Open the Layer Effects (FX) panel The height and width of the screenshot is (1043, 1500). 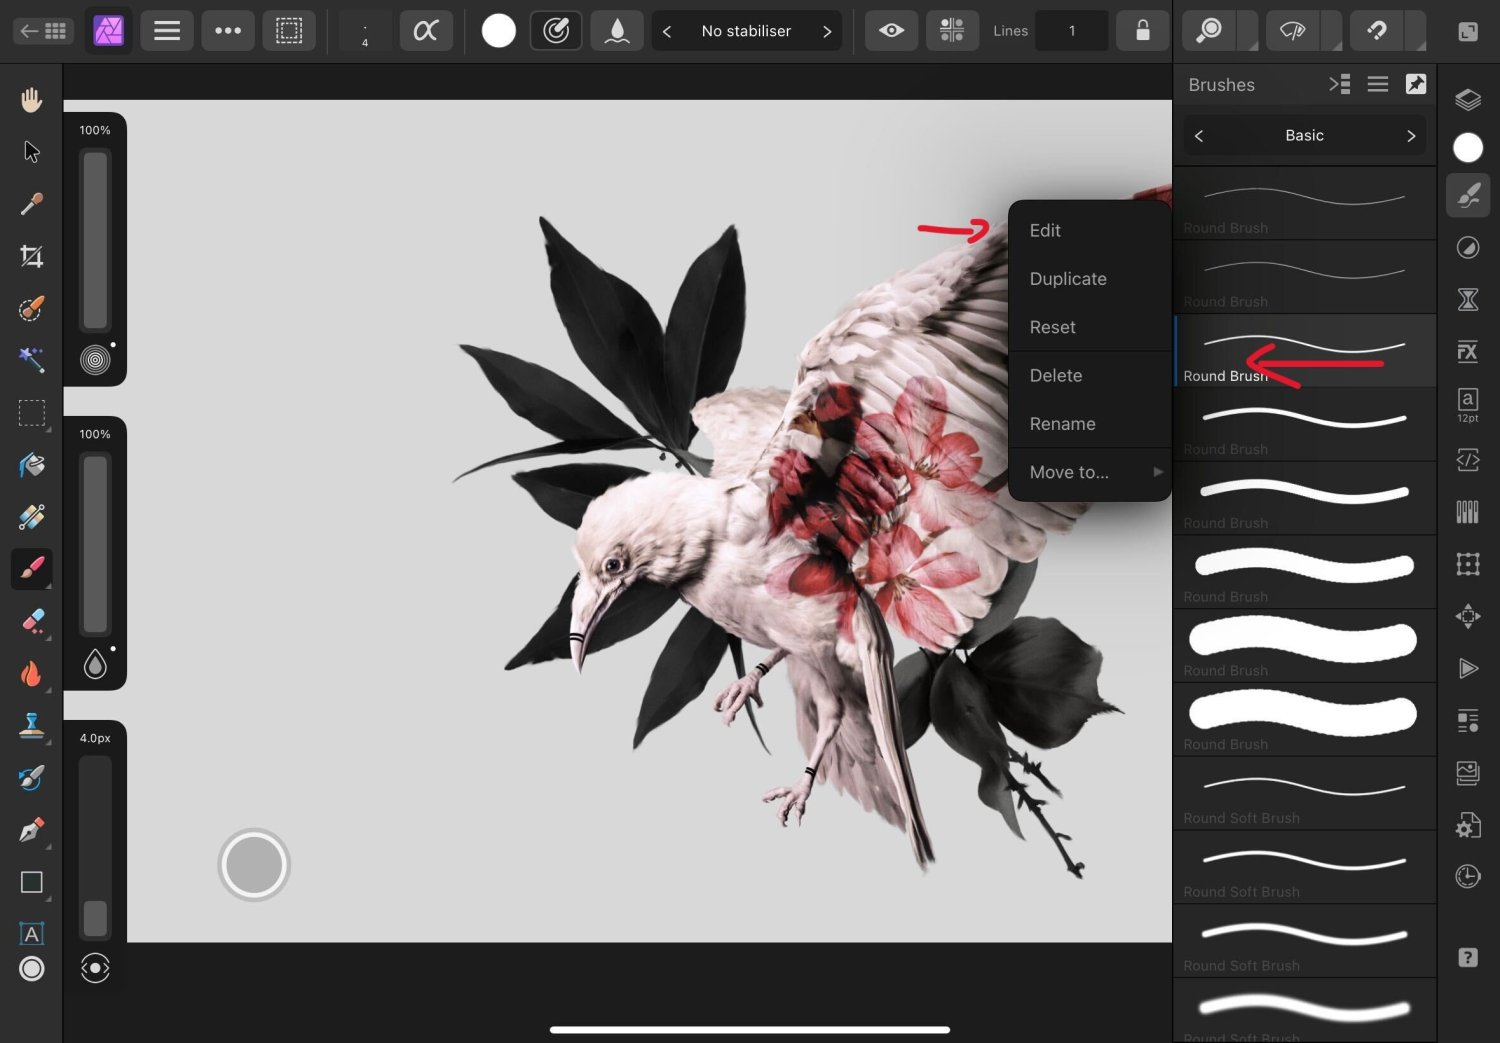[1467, 352]
